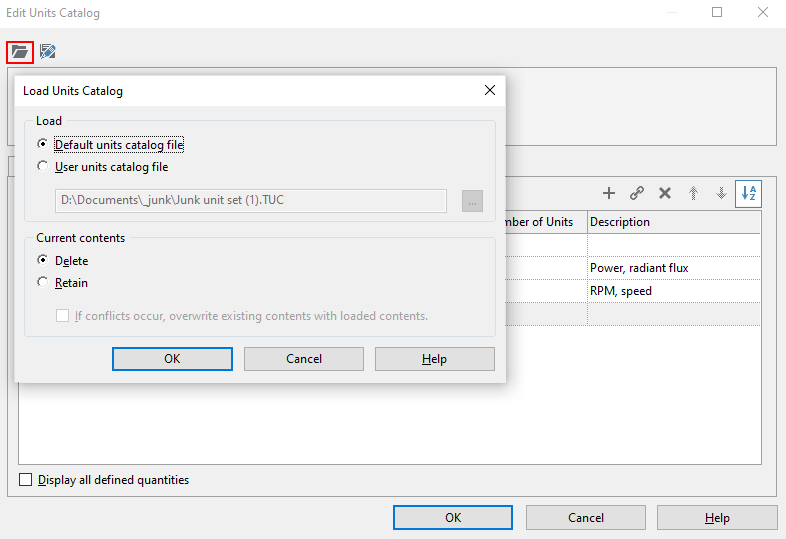The height and width of the screenshot is (539, 786).
Task: Select User units catalog file option
Action: tap(42, 167)
